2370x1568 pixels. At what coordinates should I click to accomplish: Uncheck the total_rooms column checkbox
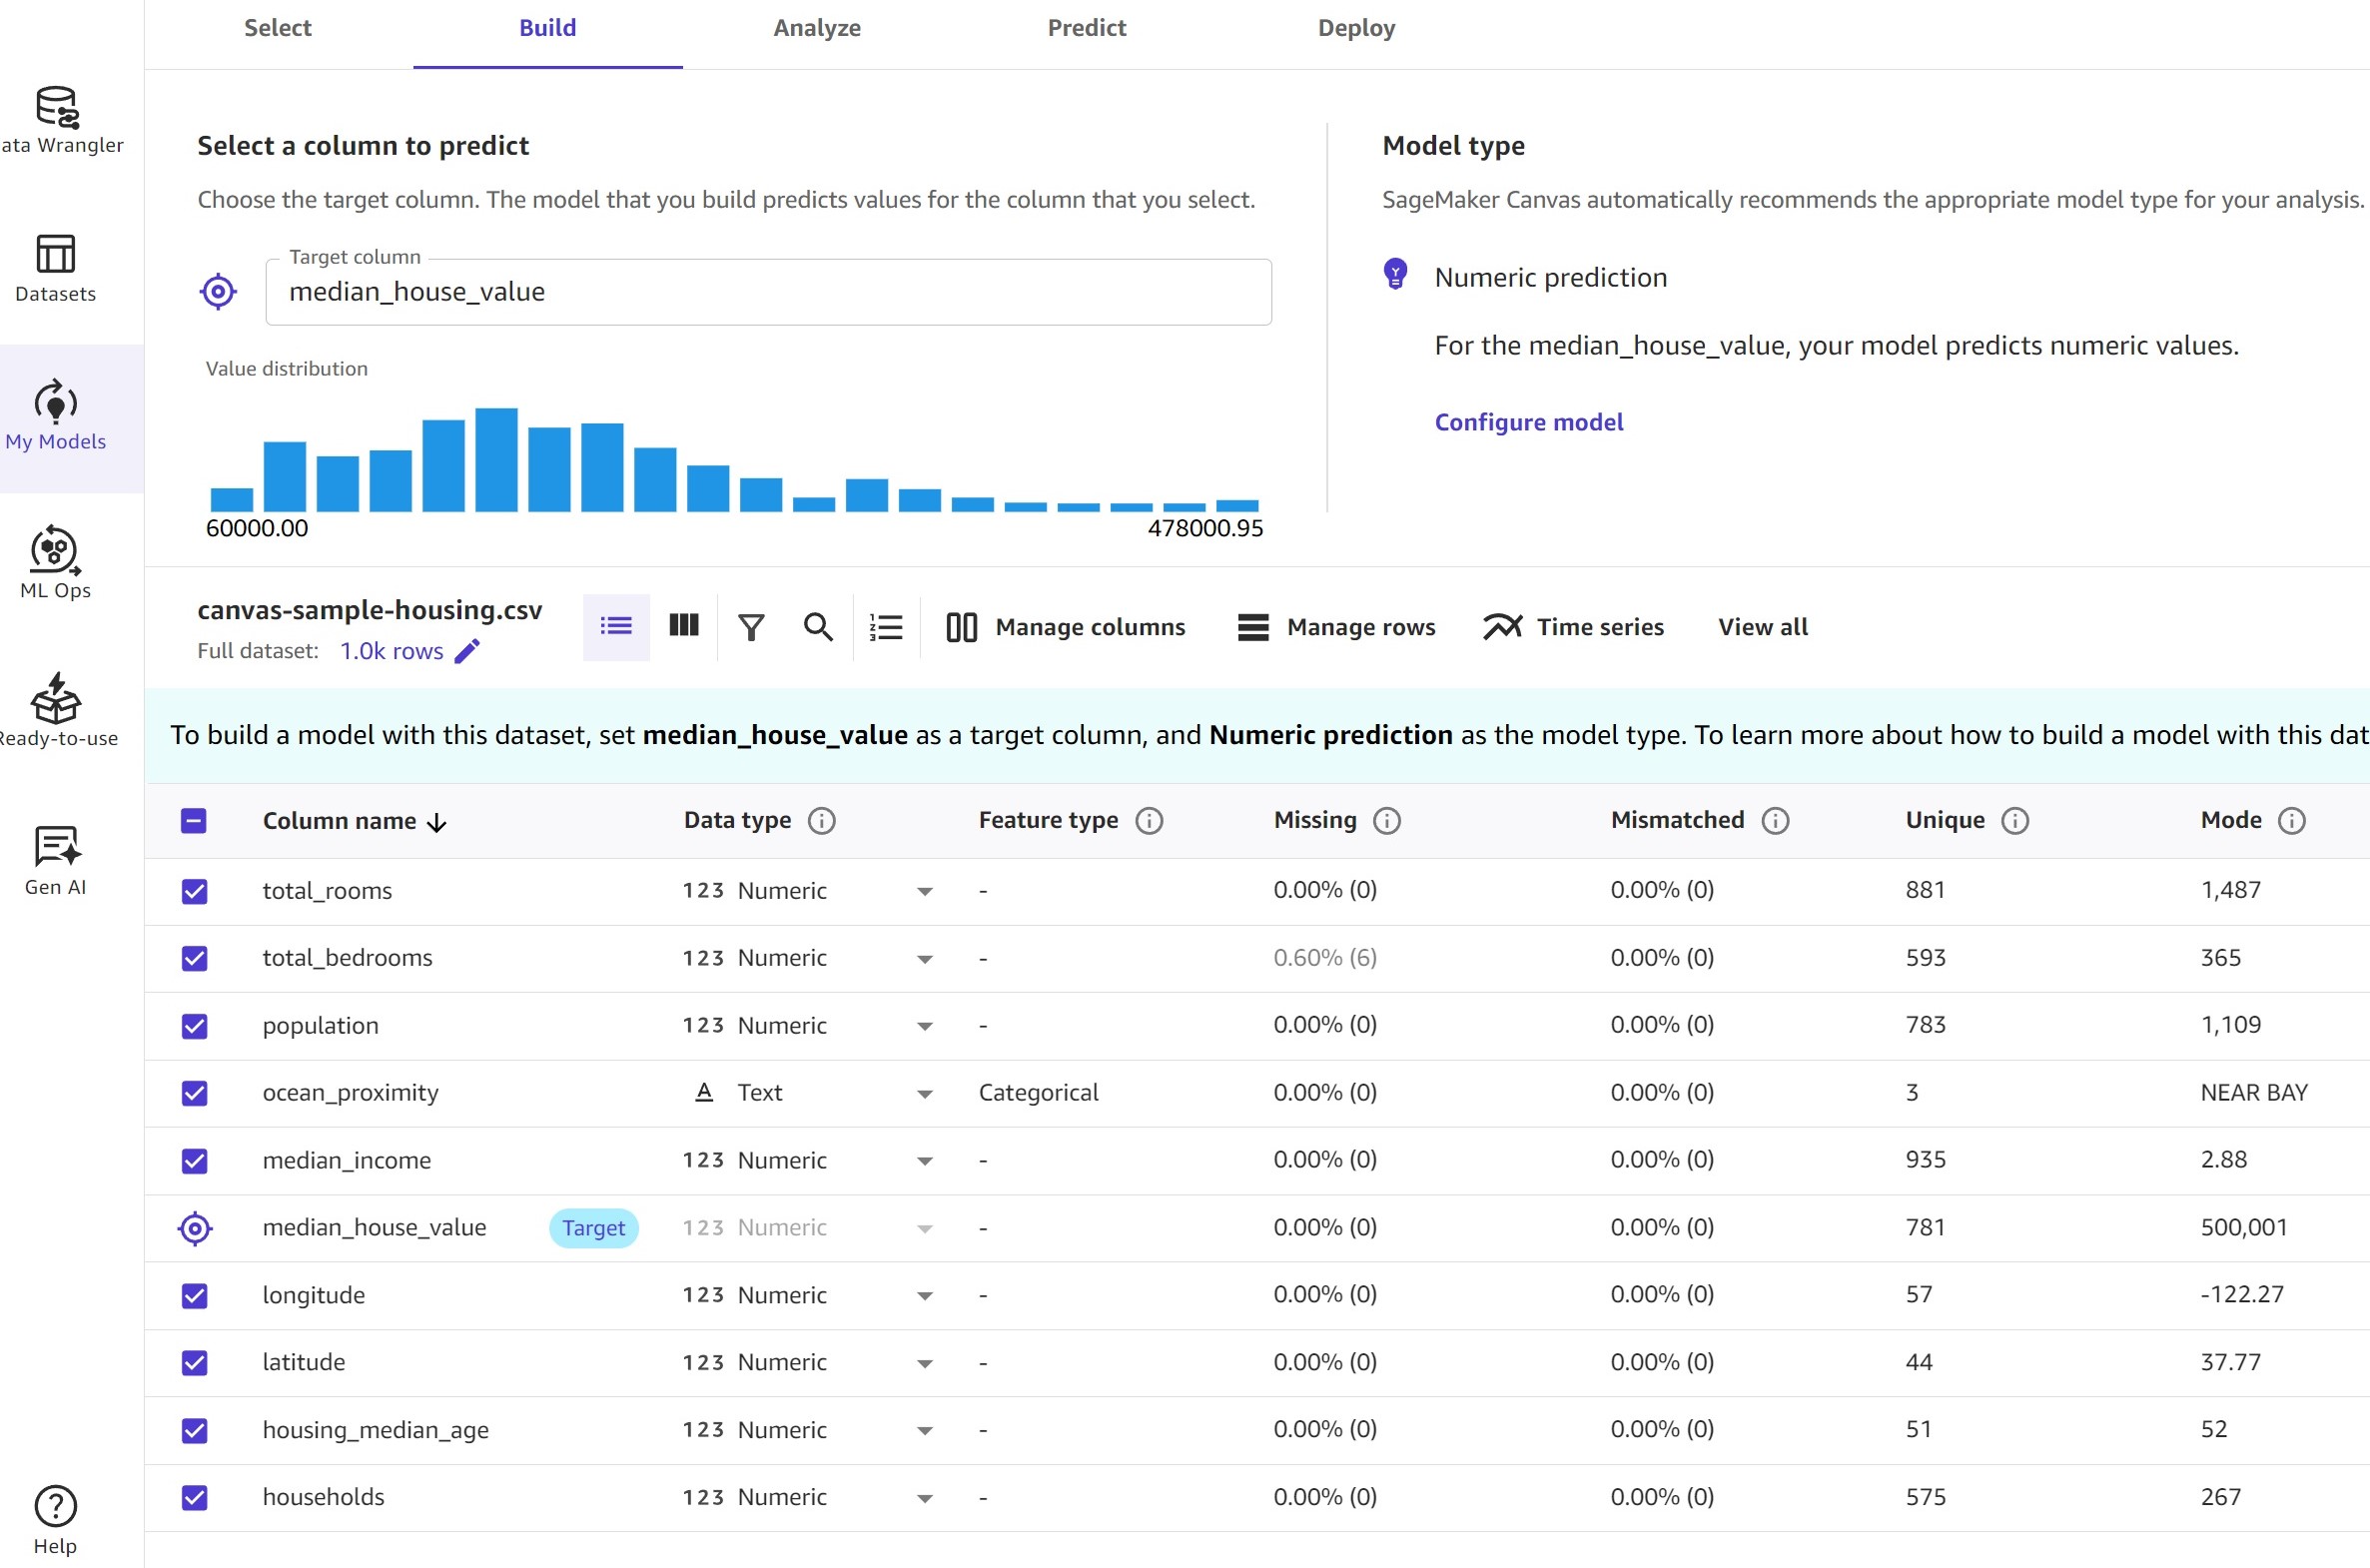[195, 891]
